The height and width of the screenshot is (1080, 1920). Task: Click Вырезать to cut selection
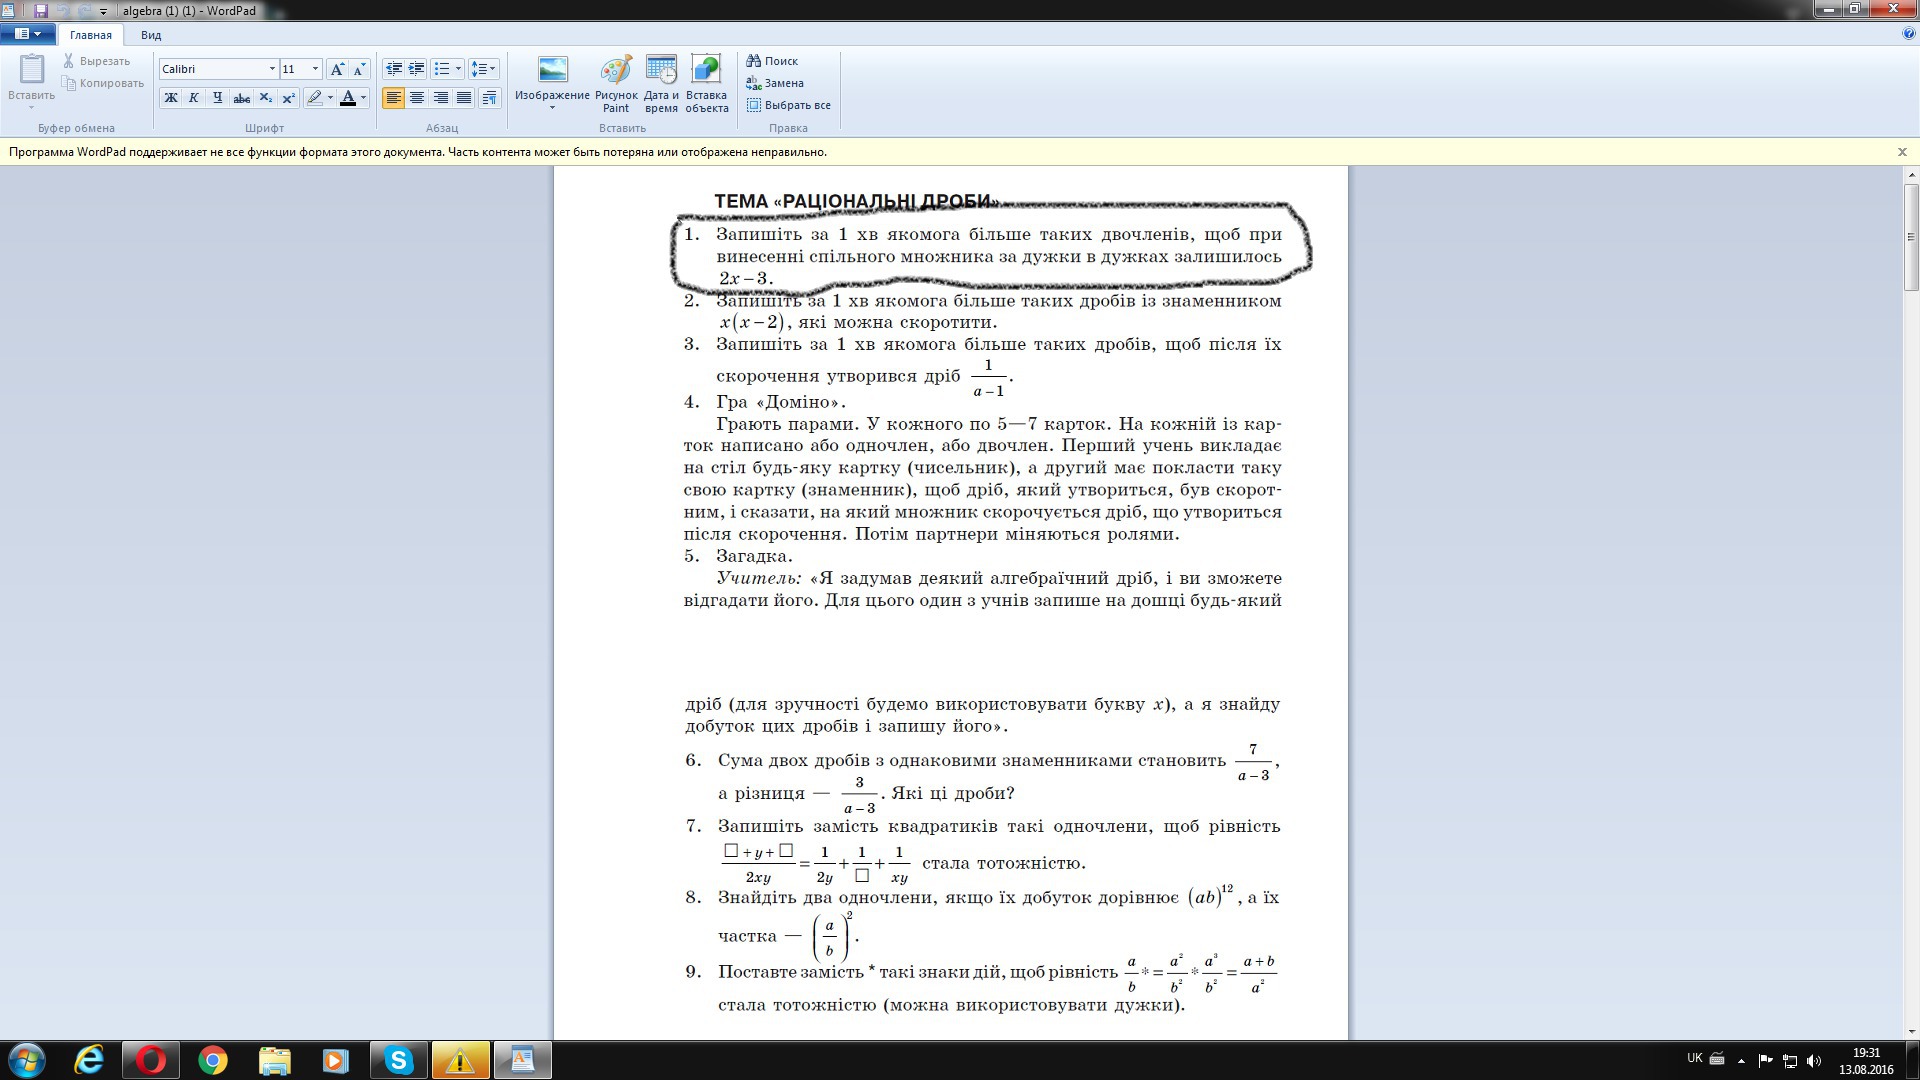pyautogui.click(x=96, y=61)
